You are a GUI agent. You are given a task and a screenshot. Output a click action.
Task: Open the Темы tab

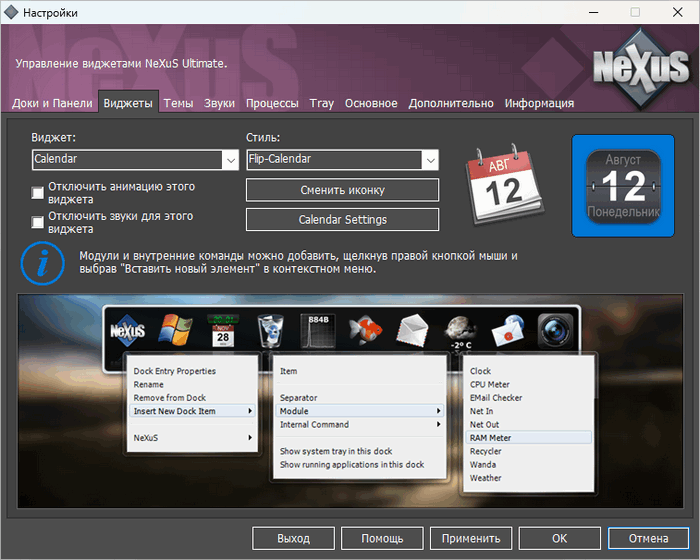coord(178,103)
